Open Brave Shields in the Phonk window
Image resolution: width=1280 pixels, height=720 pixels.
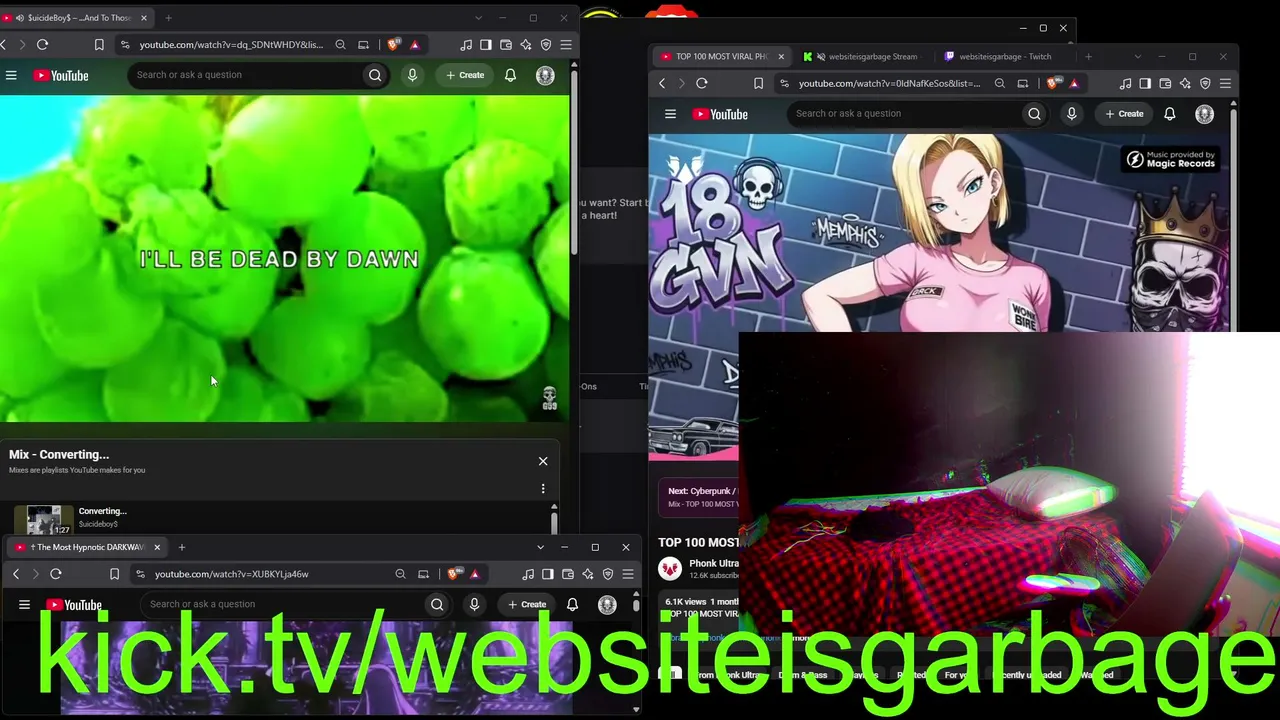click(x=1053, y=84)
